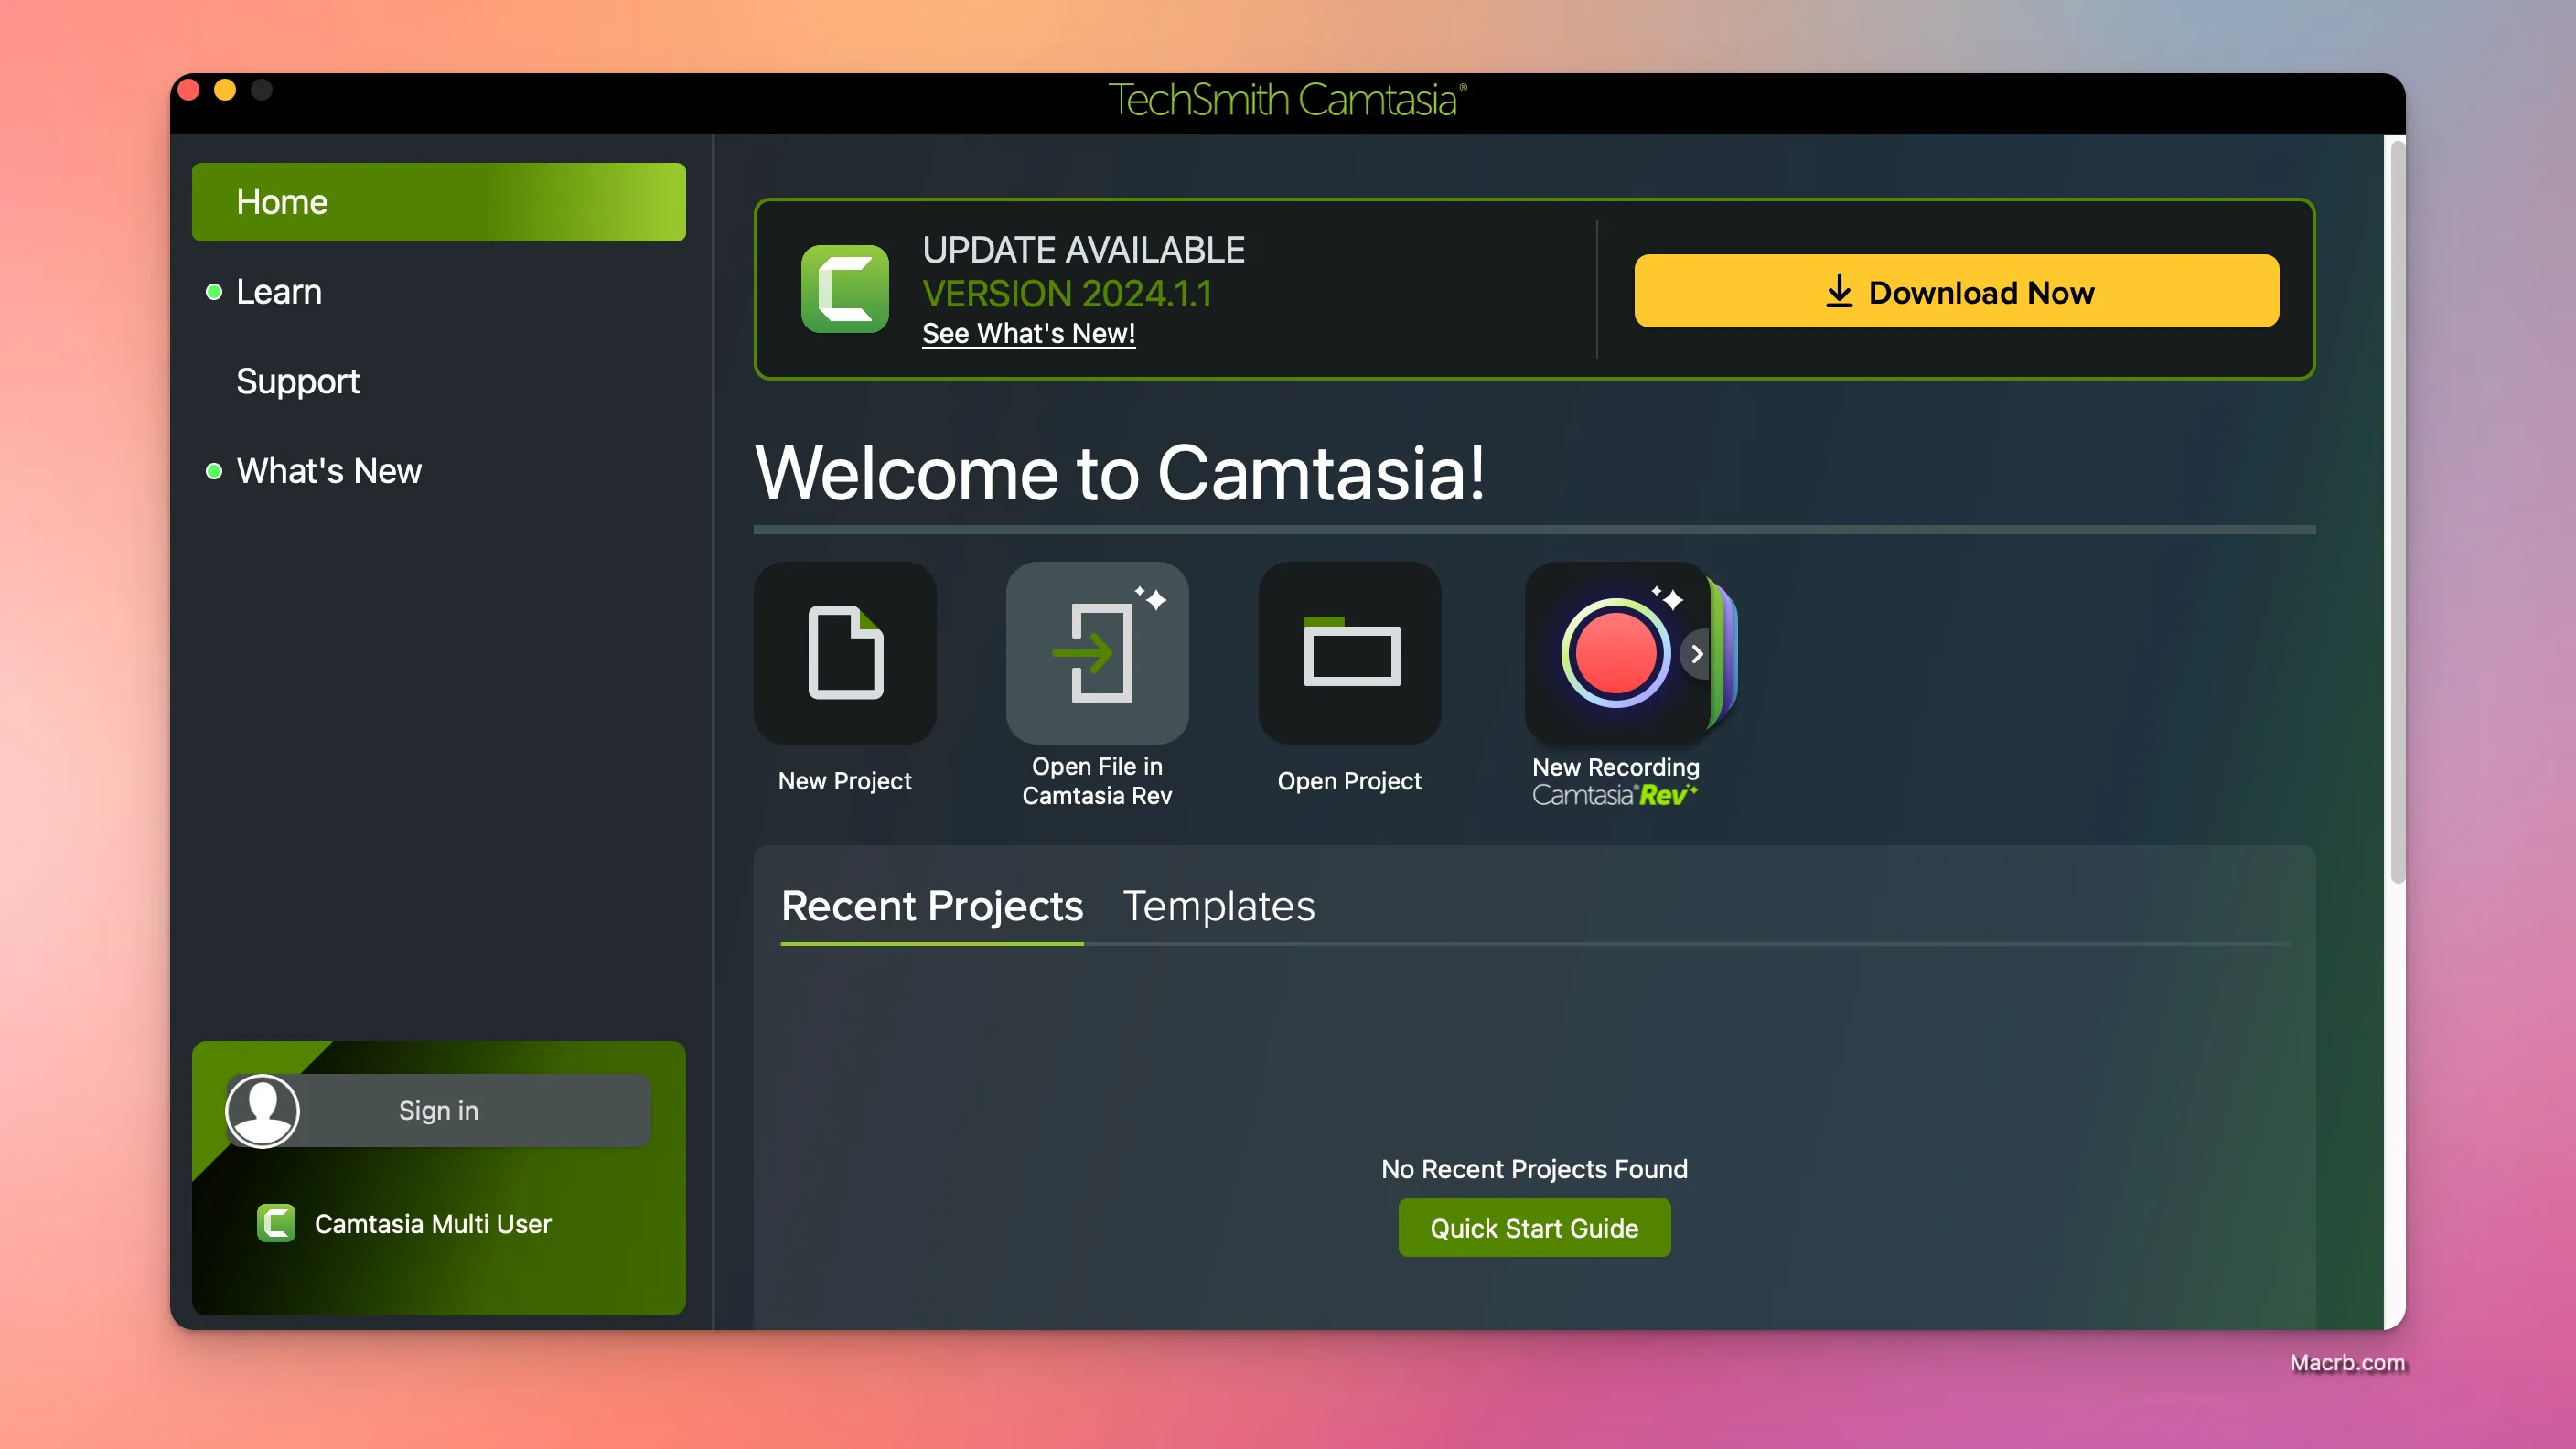The height and width of the screenshot is (1449, 2576).
Task: Expand recording options chevron arrow
Action: 1696,654
